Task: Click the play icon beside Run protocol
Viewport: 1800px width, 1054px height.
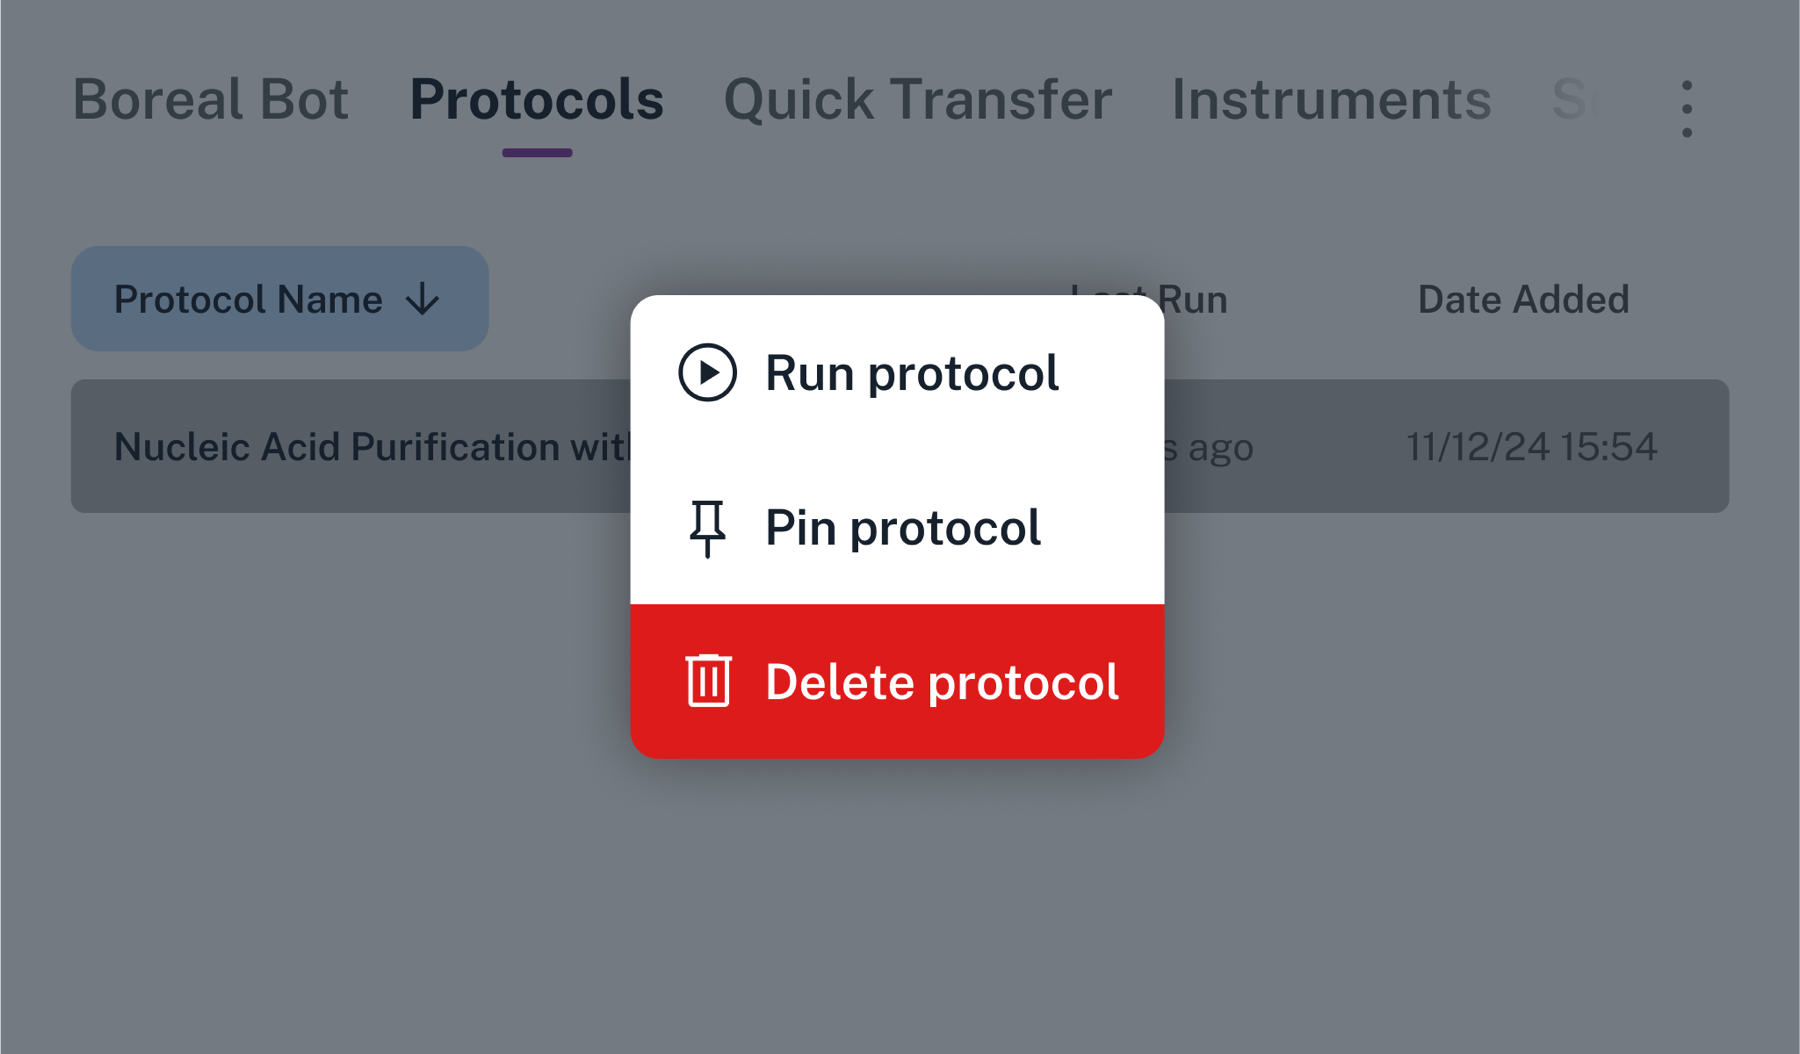Action: pos(708,373)
